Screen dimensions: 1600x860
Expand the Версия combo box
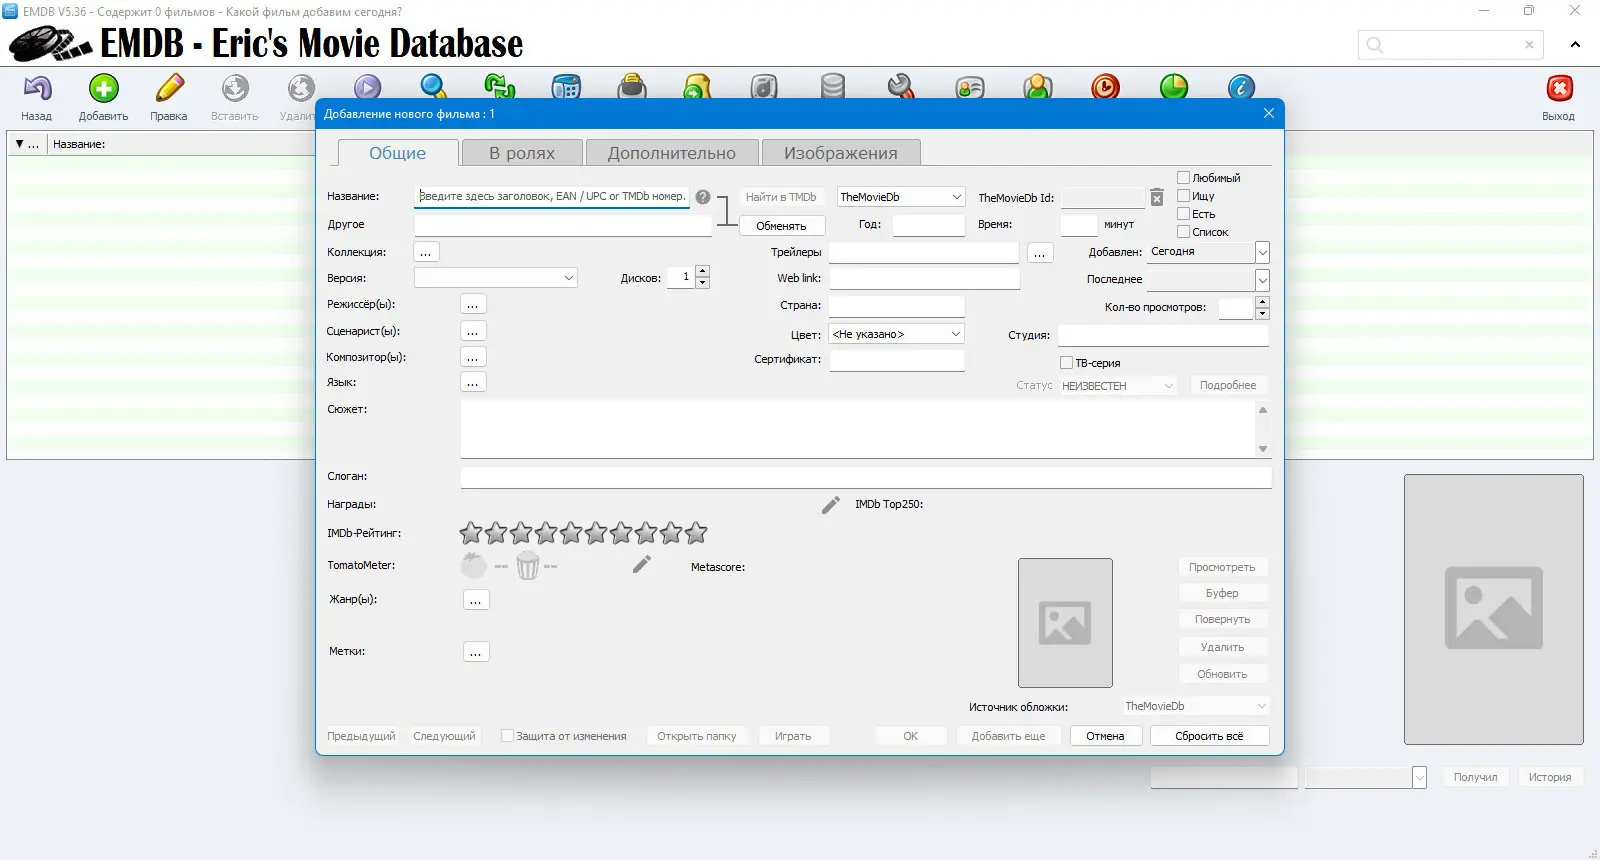[568, 278]
